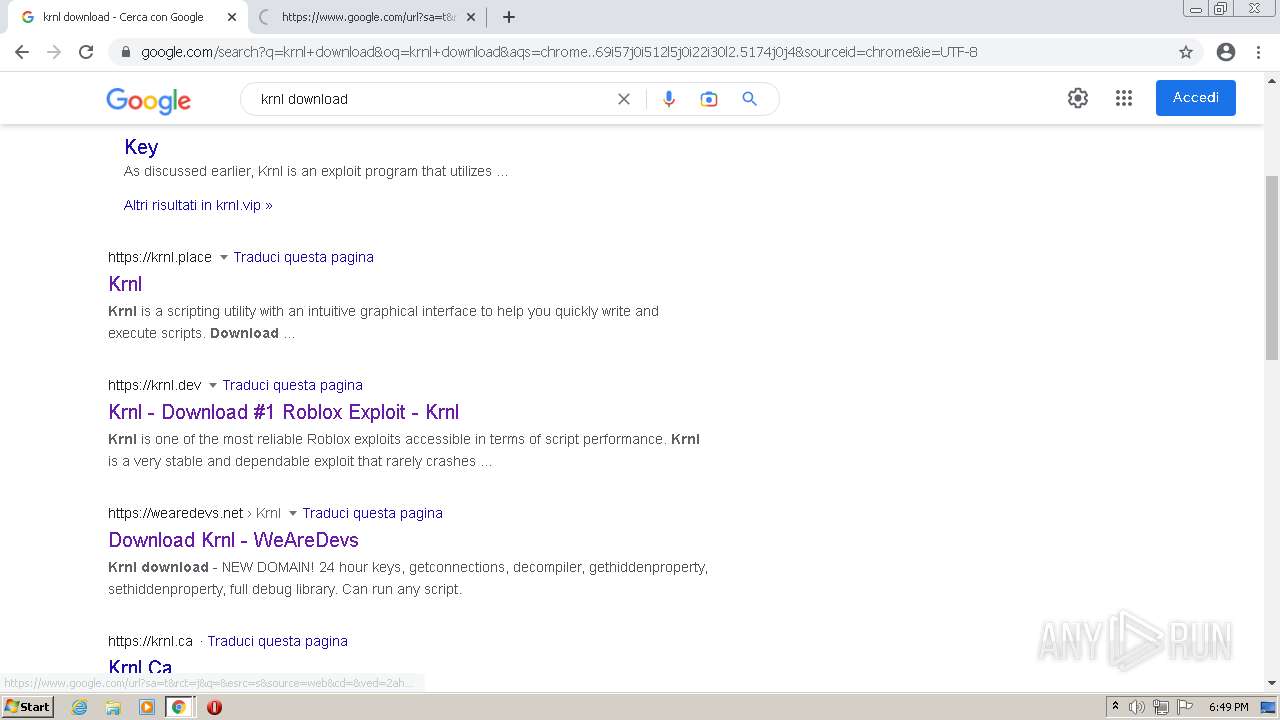The image size is (1280, 720).
Task: Open the Krnl result from krnl.place
Action: pyautogui.click(x=125, y=284)
